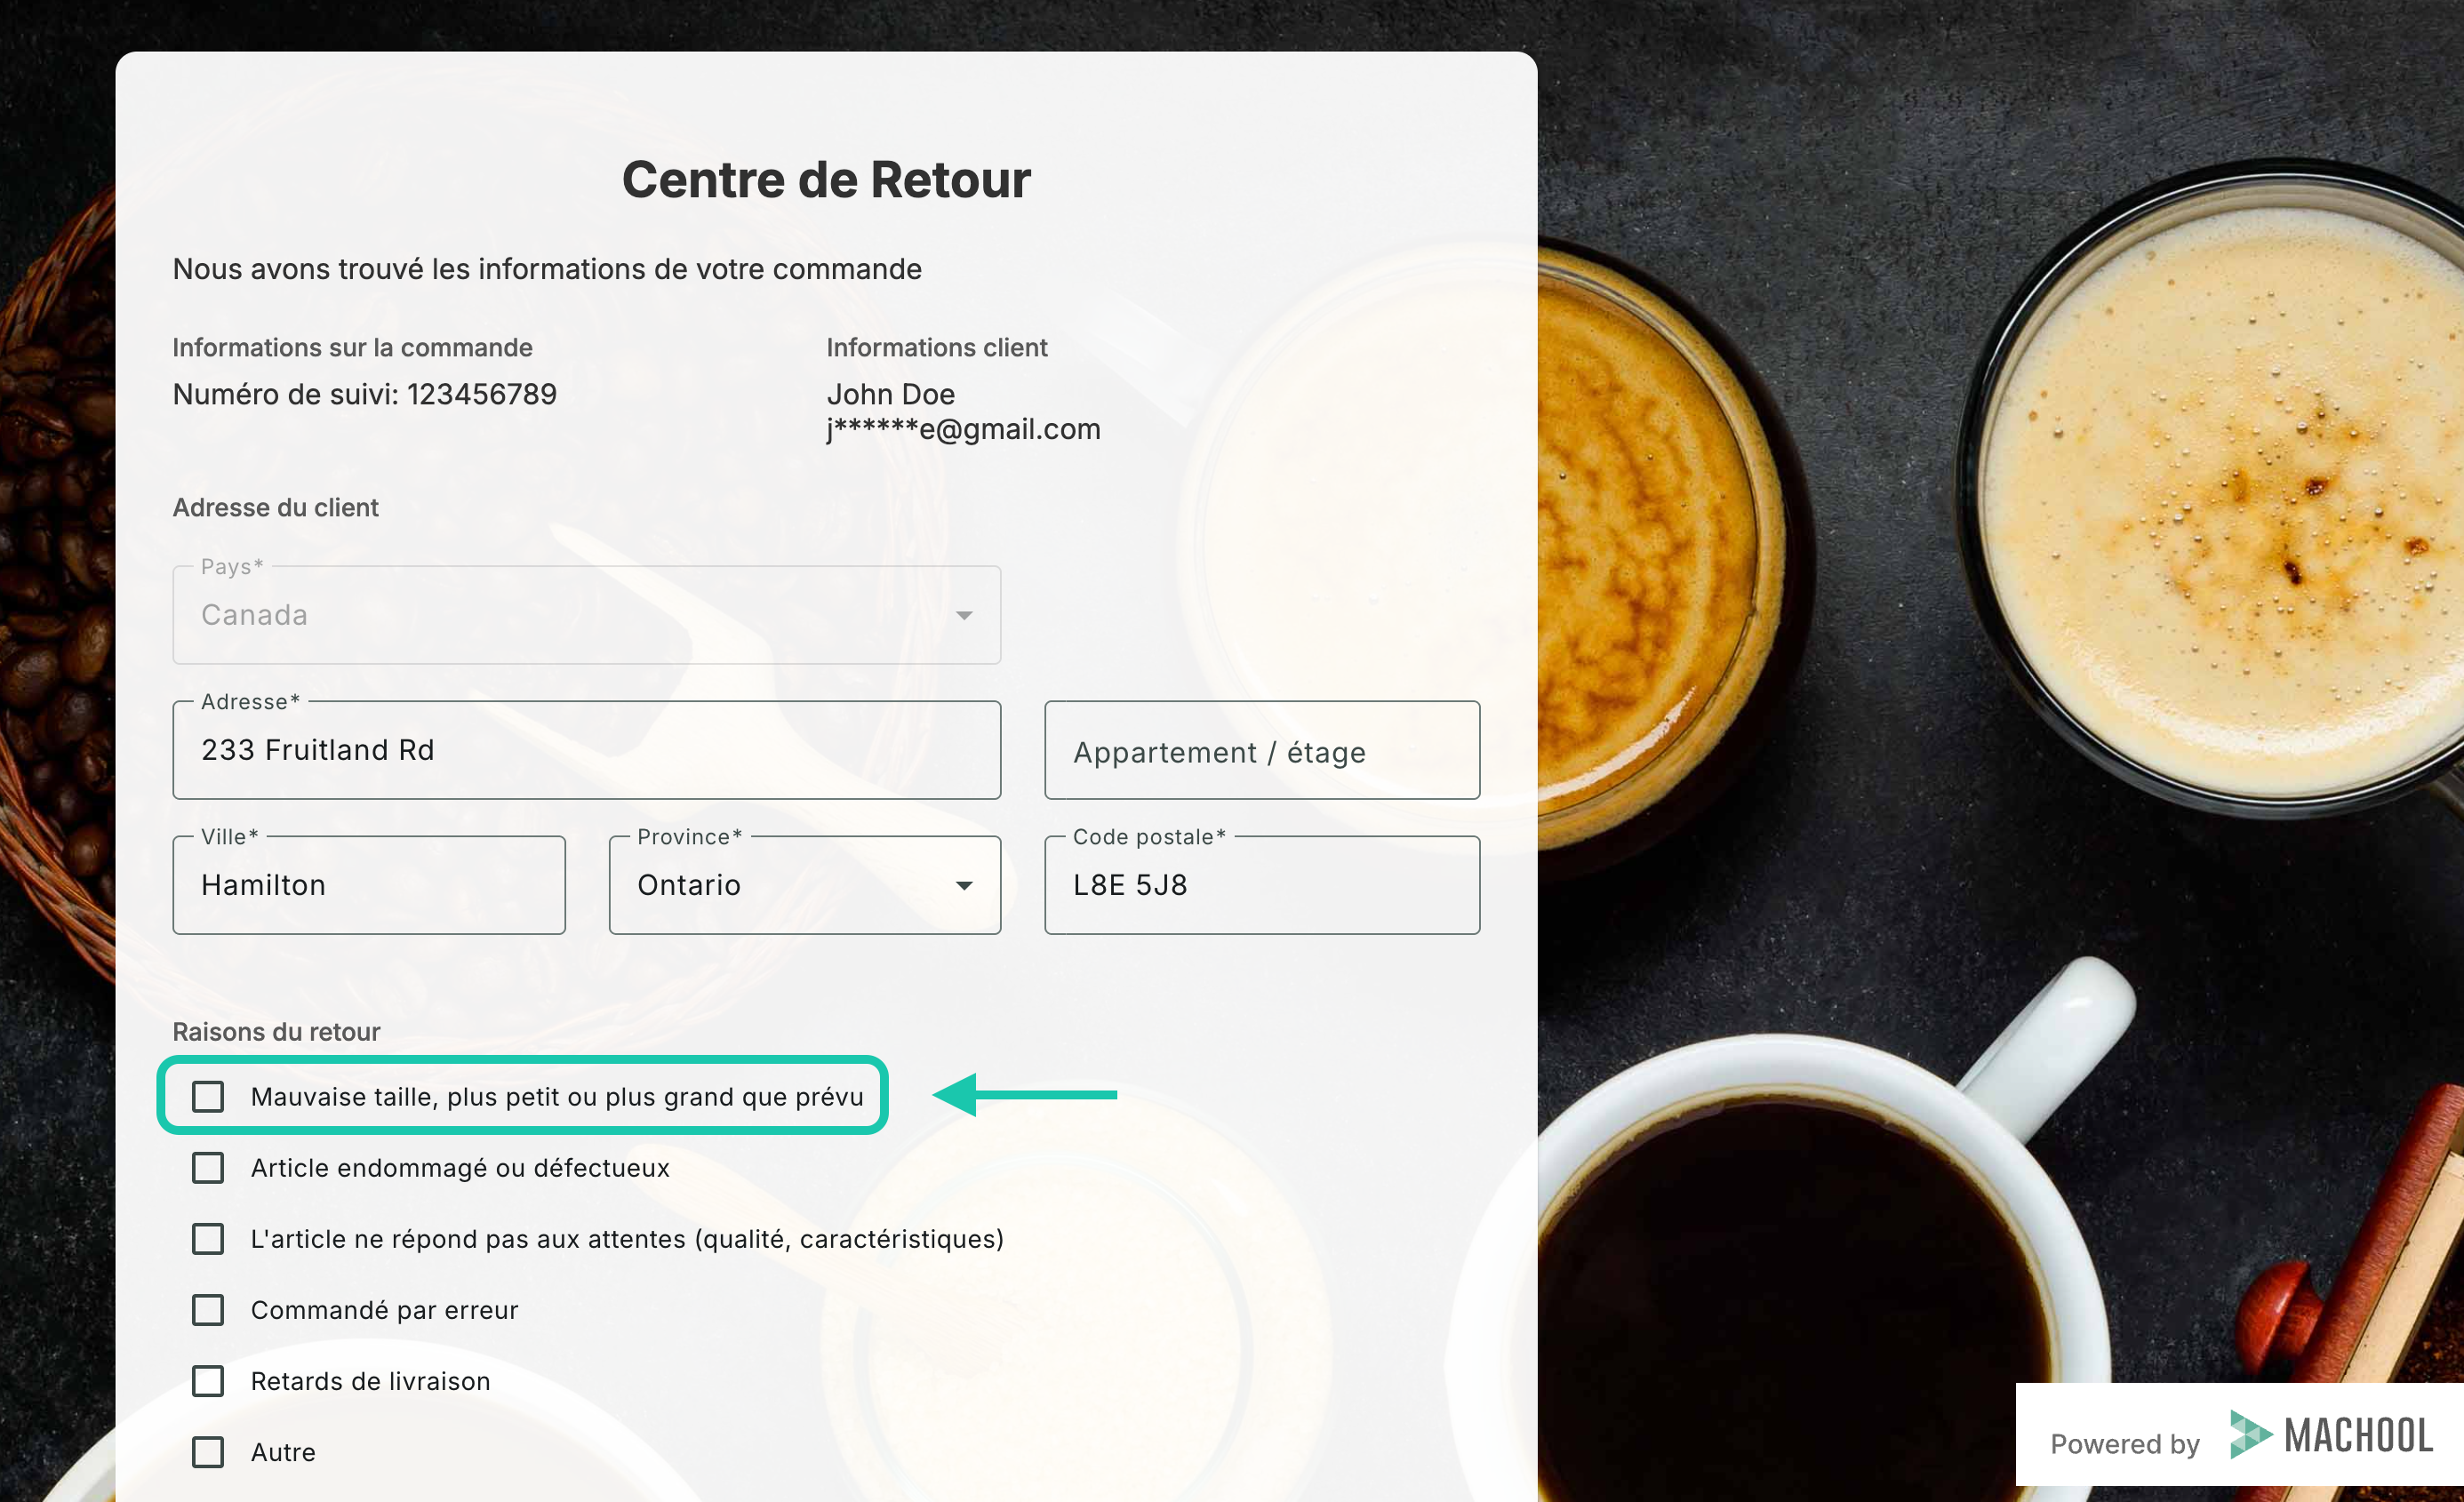
Task: Enable the 'Retards de livraison' checkbox
Action: coord(208,1380)
